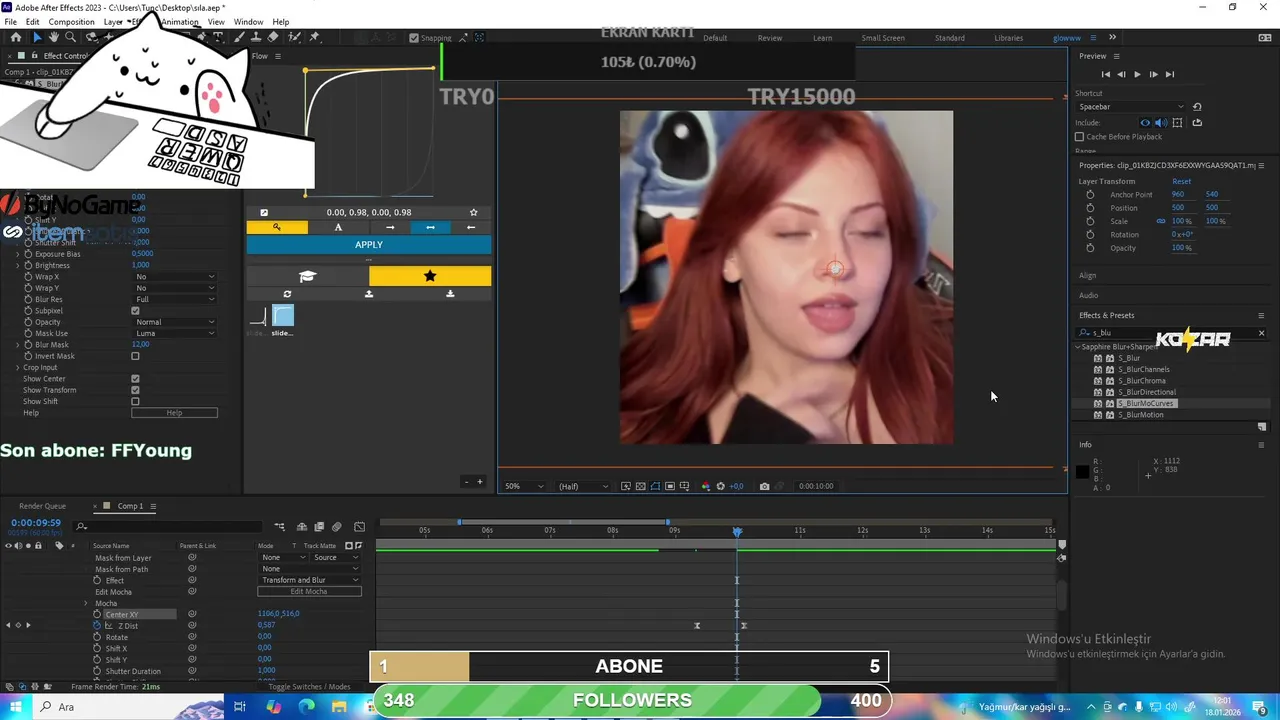1280x720 pixels.
Task: Select the S_BlurChannels effect
Action: tap(1144, 370)
